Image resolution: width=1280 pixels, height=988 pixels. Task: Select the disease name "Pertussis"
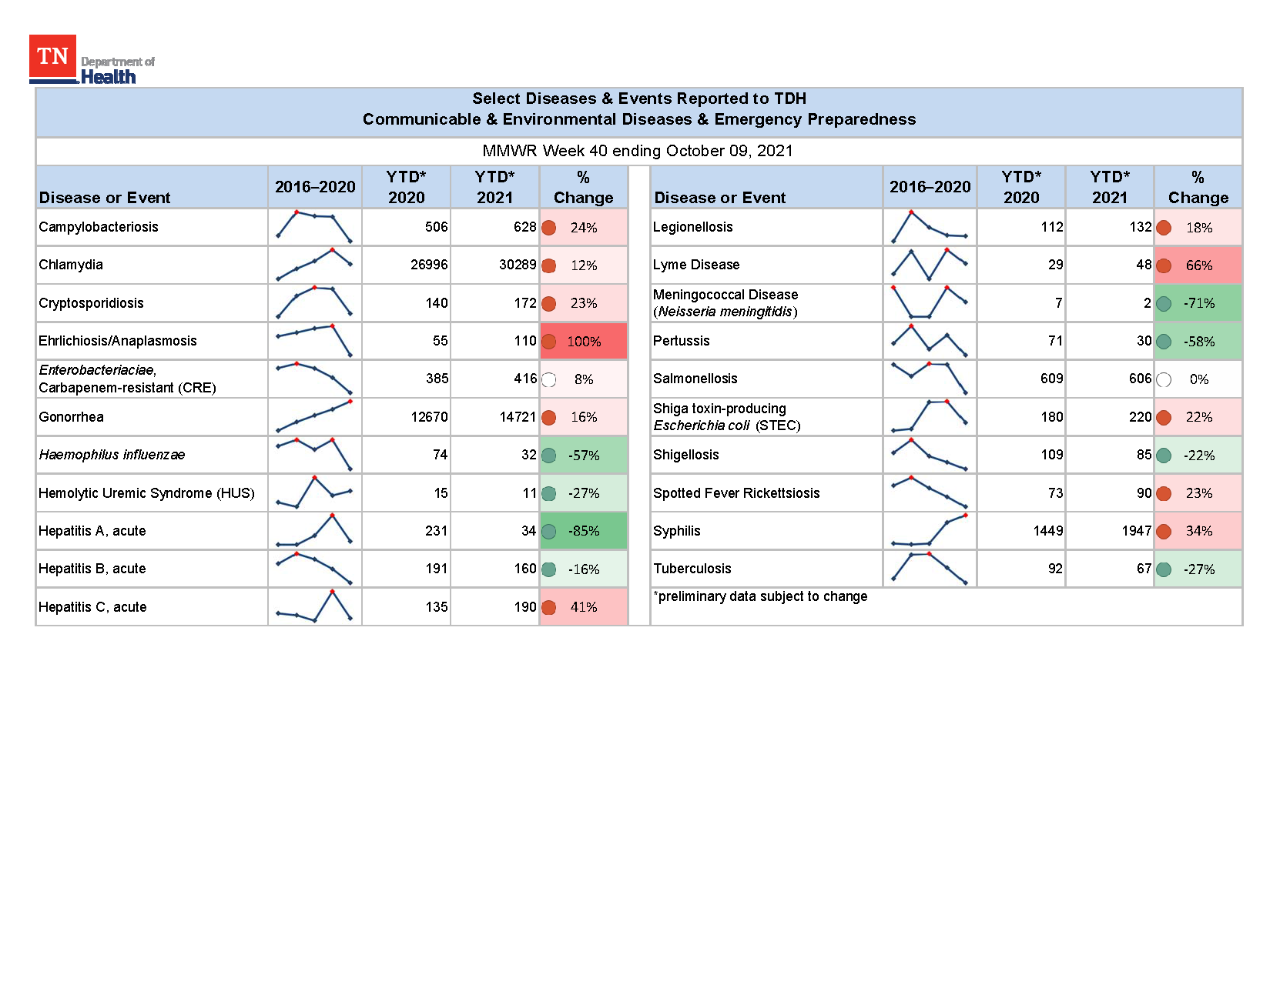coord(681,341)
